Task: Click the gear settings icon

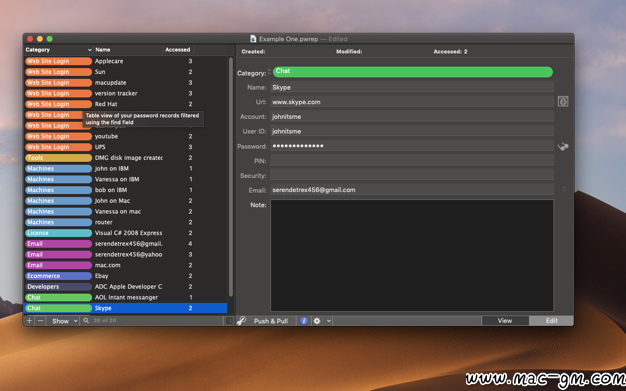Action: pyautogui.click(x=317, y=321)
